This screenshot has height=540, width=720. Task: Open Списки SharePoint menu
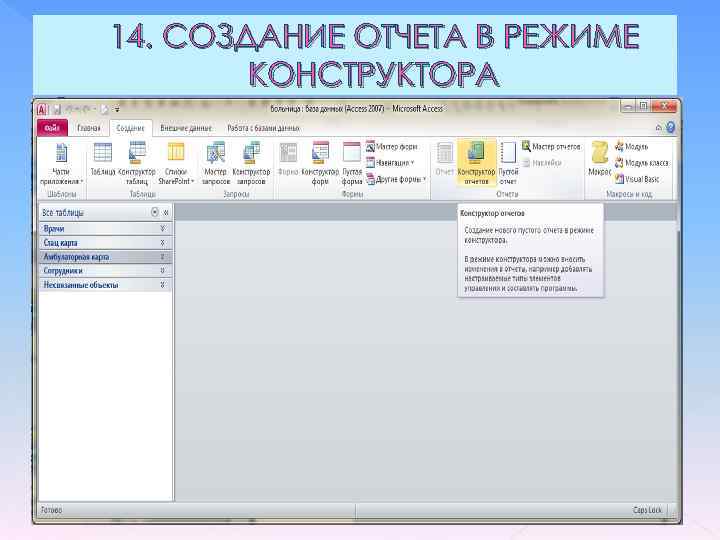tap(176, 164)
